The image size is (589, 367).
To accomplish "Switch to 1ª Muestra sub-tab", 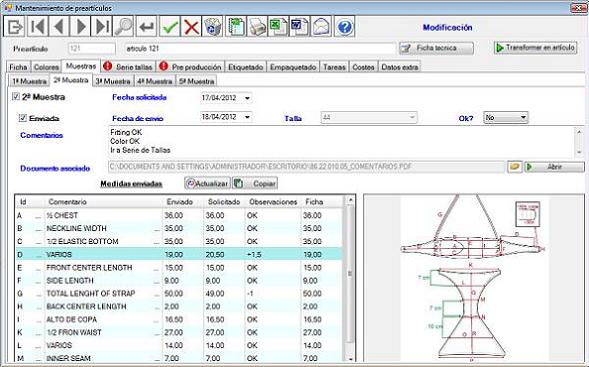I will (x=29, y=81).
